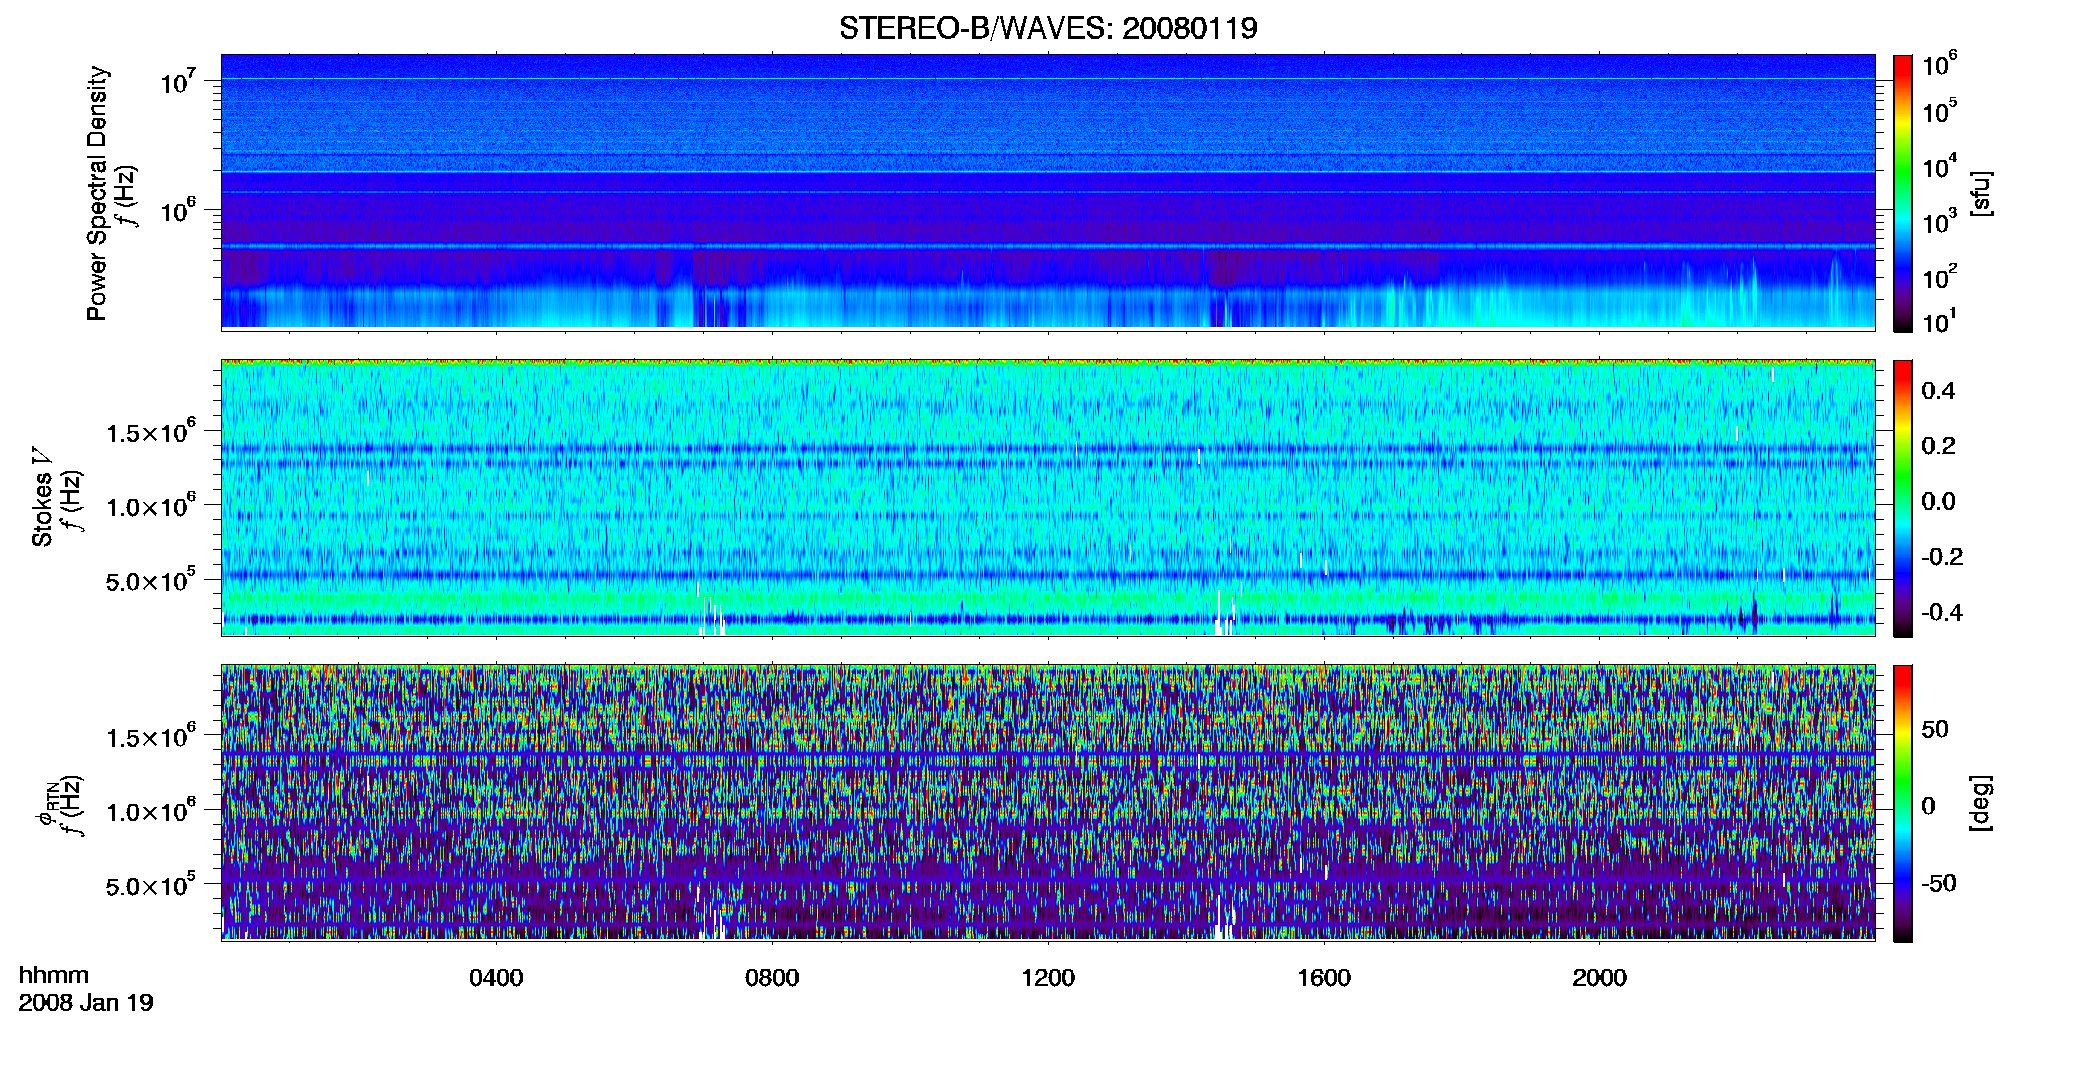Click the hhmm axis label

click(54, 976)
